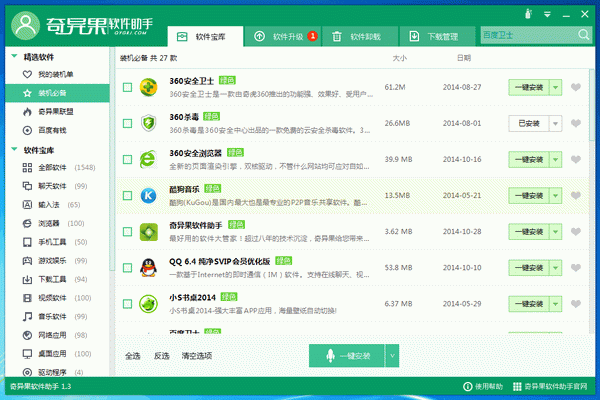Open the skin/theme shirt icon in title bar

point(528,14)
